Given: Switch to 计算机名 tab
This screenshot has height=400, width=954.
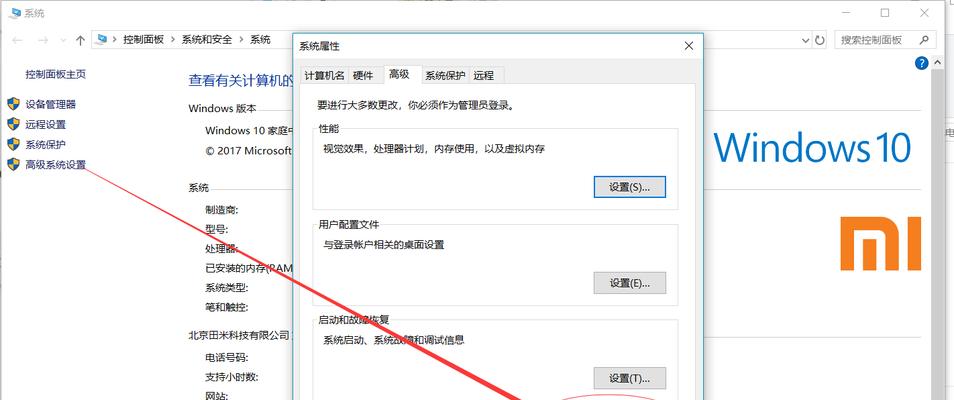Looking at the screenshot, I should coord(324,75).
